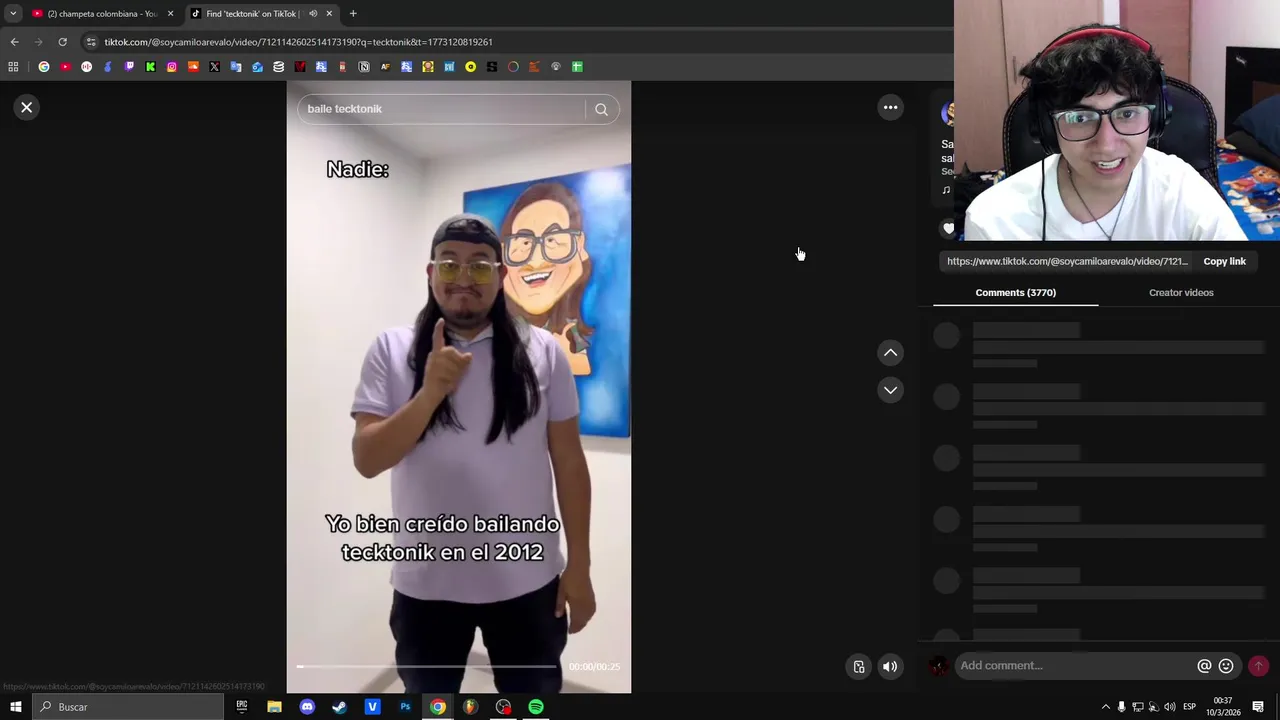Click the address bar URL
This screenshot has height=720, width=1280.
[298, 42]
